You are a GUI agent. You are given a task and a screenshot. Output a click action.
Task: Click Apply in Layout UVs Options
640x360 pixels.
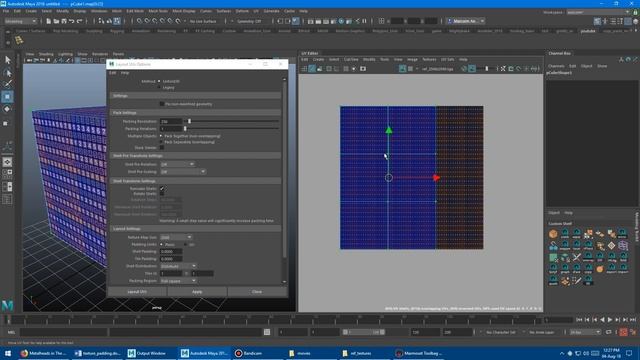[x=197, y=292]
